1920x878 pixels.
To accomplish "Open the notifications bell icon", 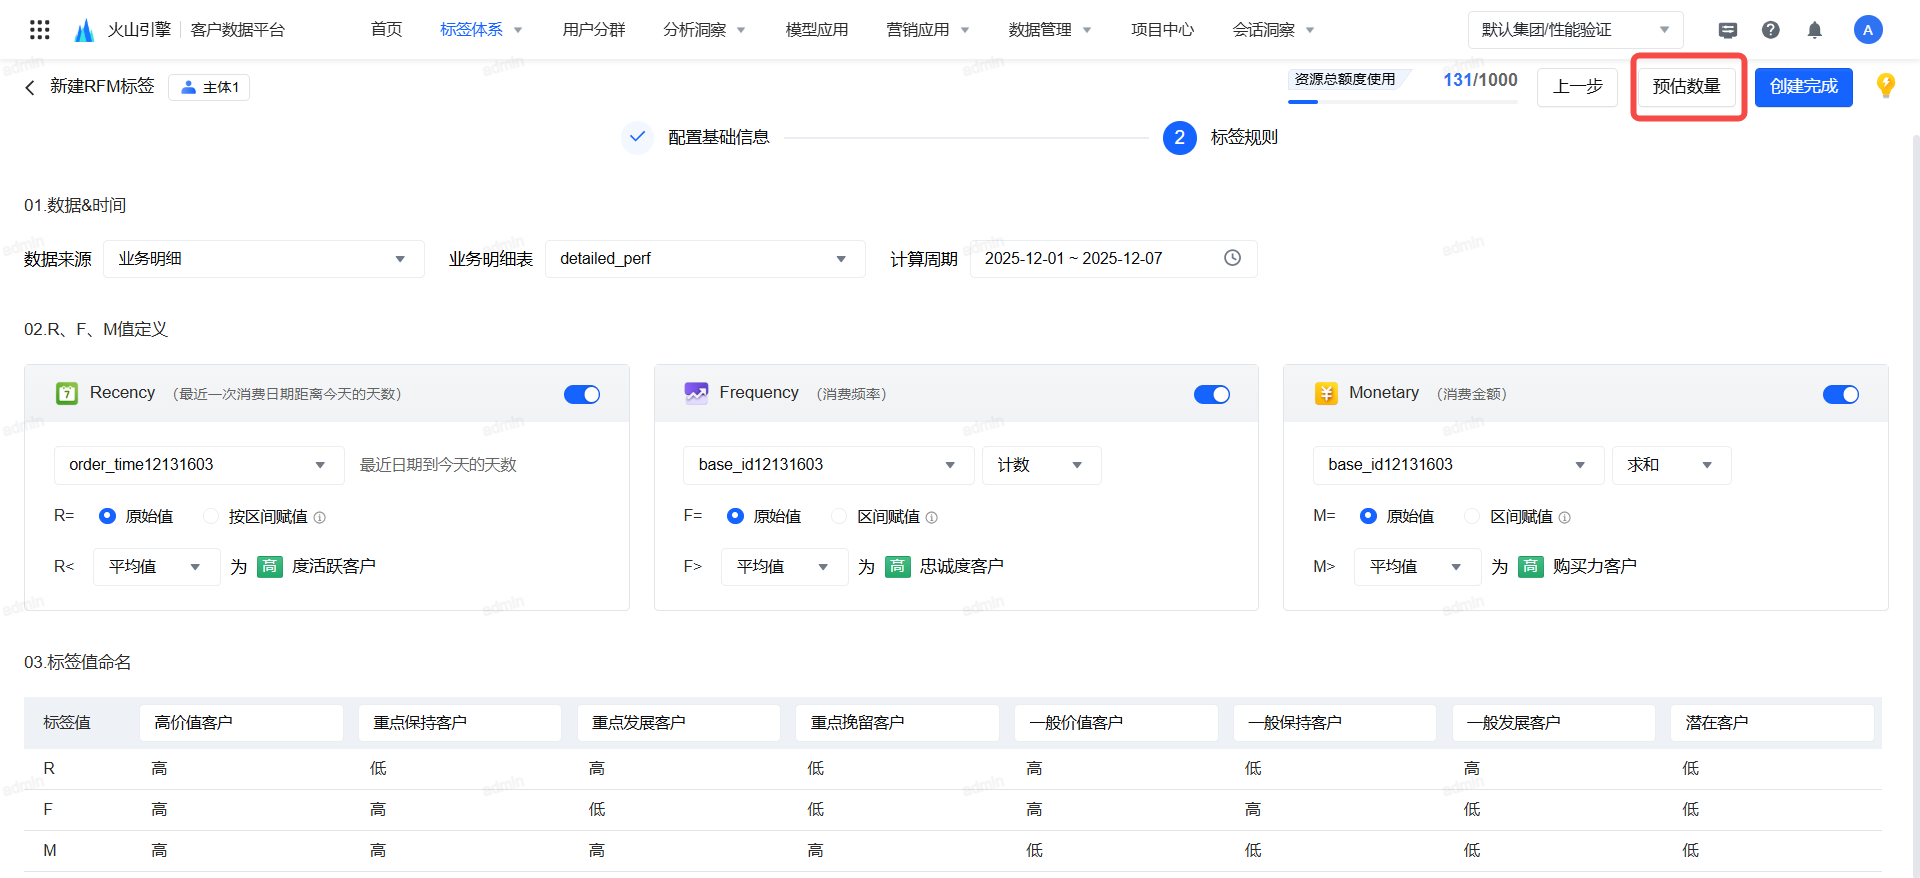I will (x=1814, y=30).
